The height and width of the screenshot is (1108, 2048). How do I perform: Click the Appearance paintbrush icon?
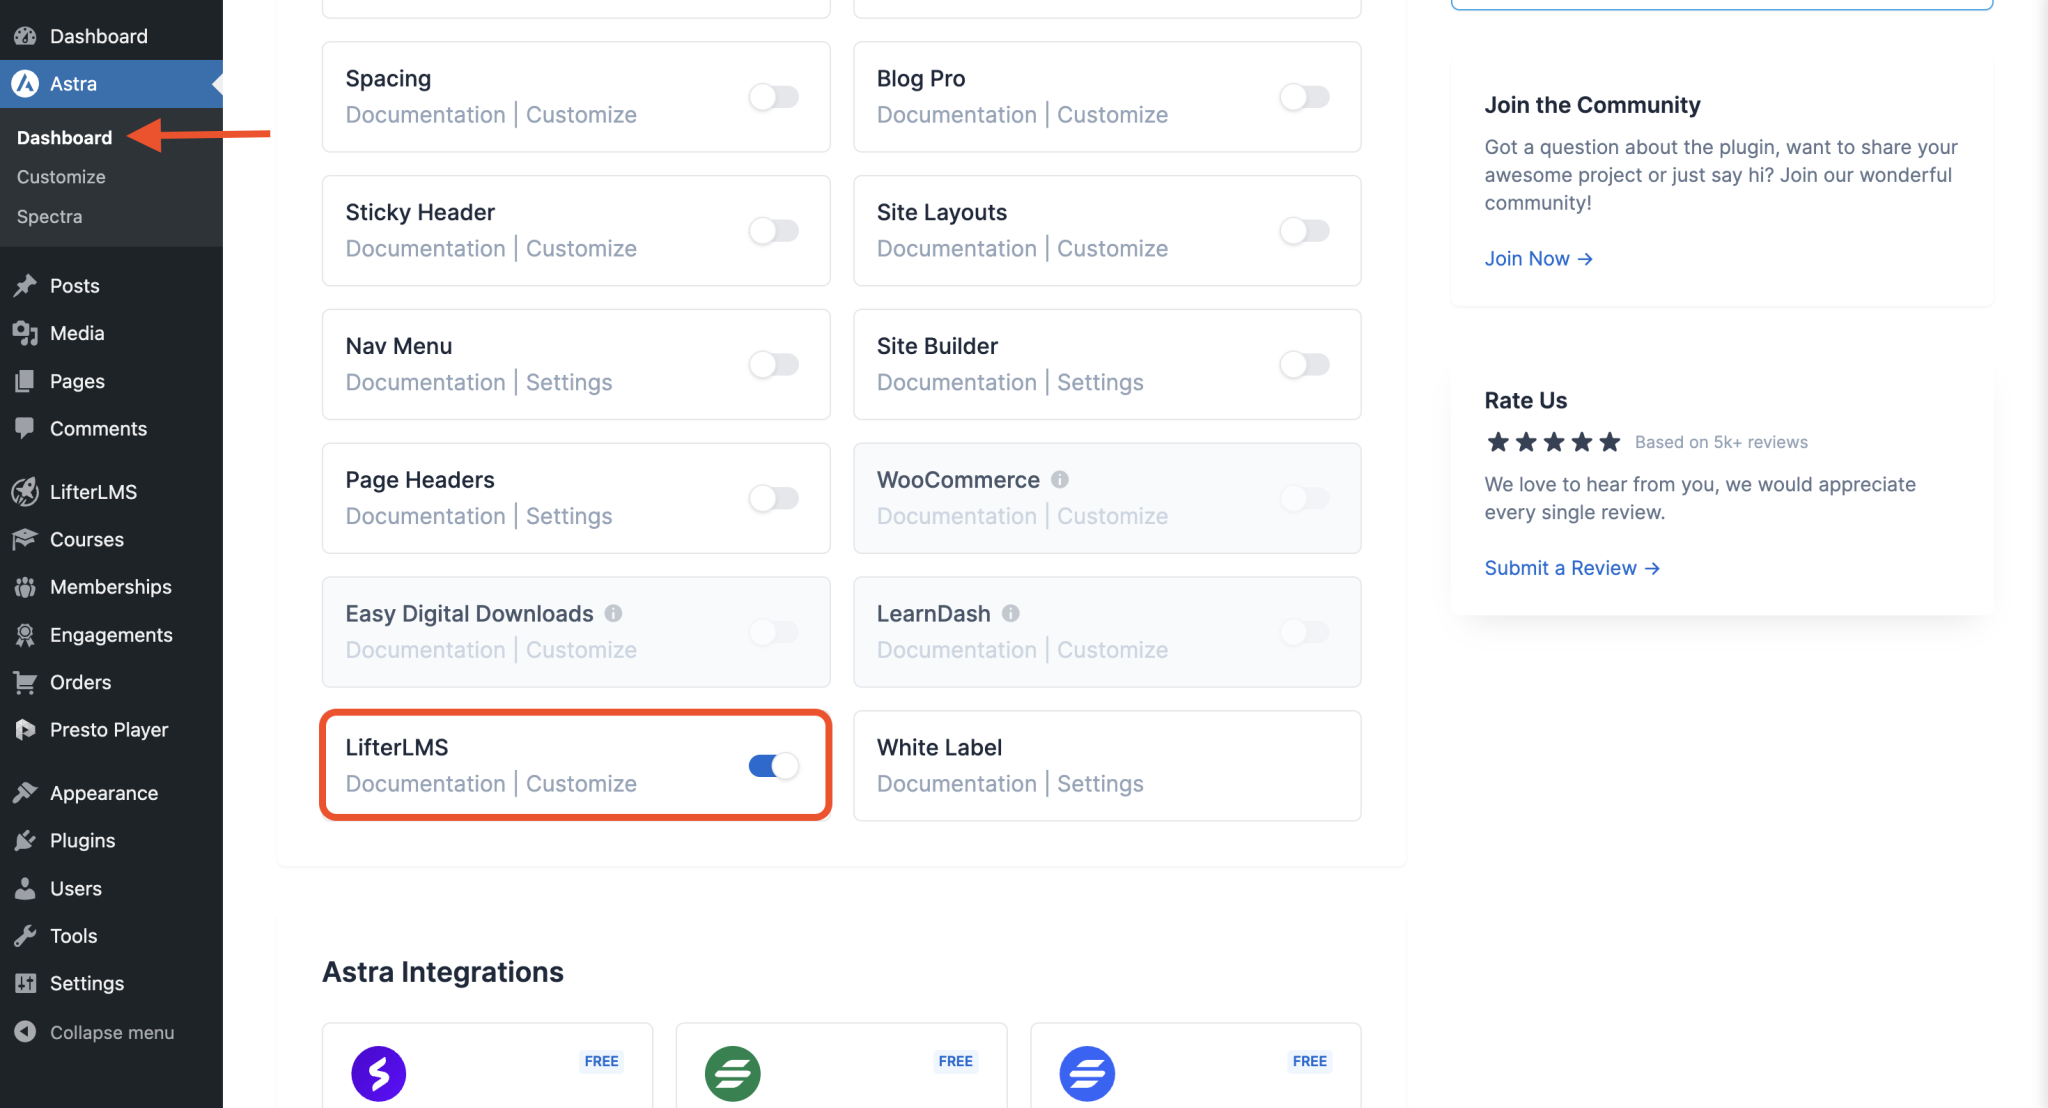tap(25, 792)
